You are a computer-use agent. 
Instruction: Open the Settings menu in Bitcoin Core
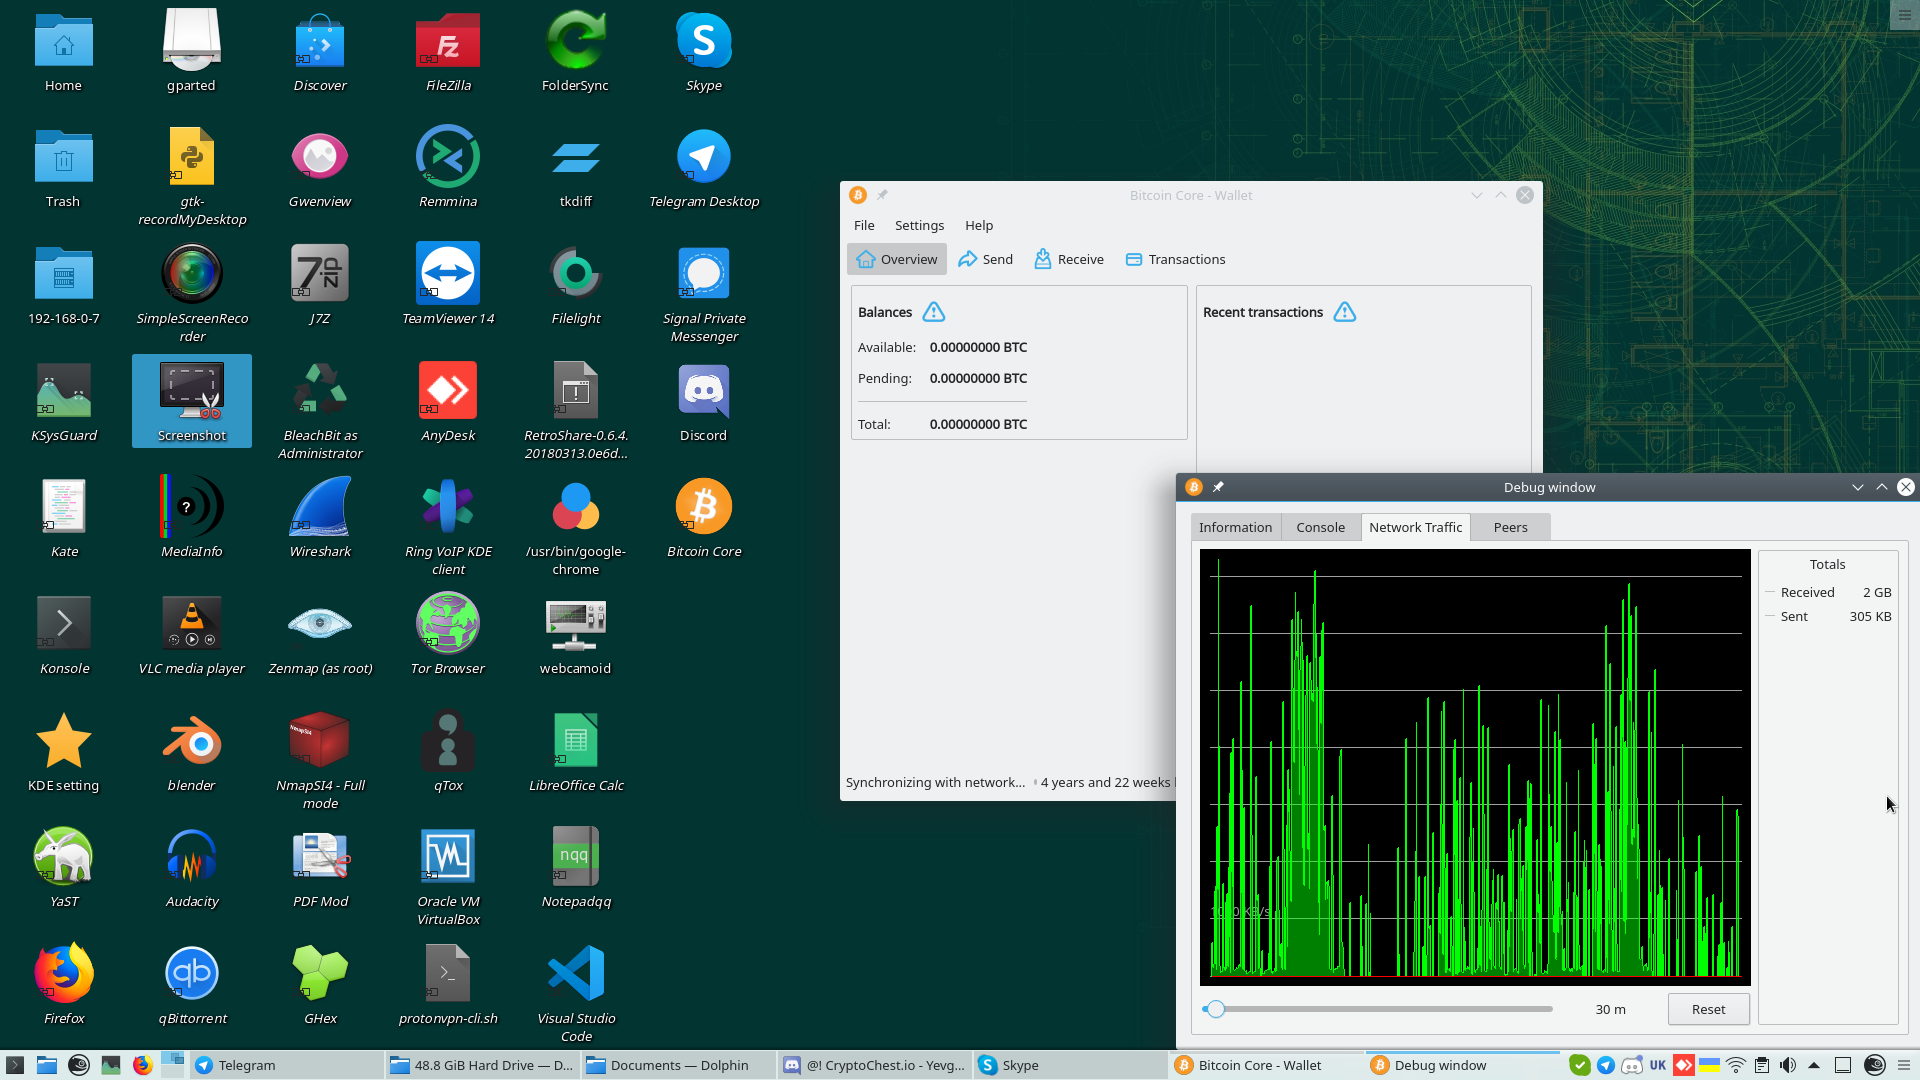[918, 225]
